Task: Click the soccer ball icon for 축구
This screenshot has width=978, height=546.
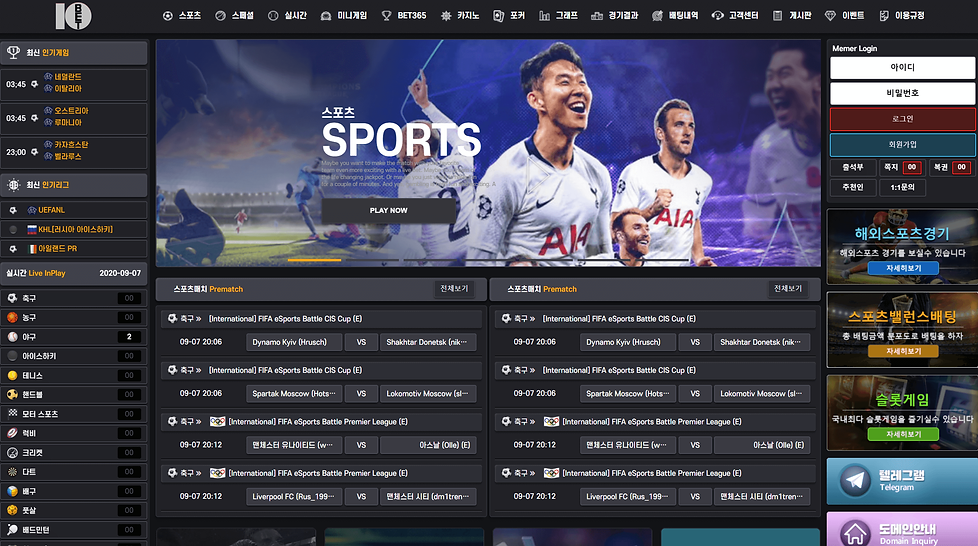Action: pyautogui.click(x=12, y=298)
